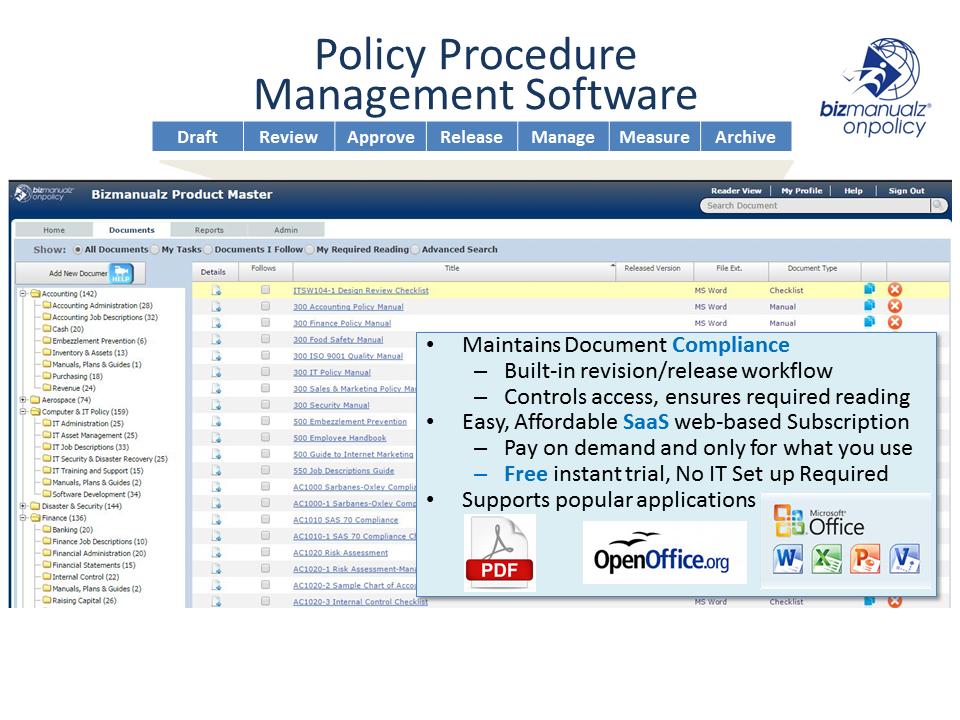
Task: Click the Document Type column header
Action: click(x=812, y=268)
